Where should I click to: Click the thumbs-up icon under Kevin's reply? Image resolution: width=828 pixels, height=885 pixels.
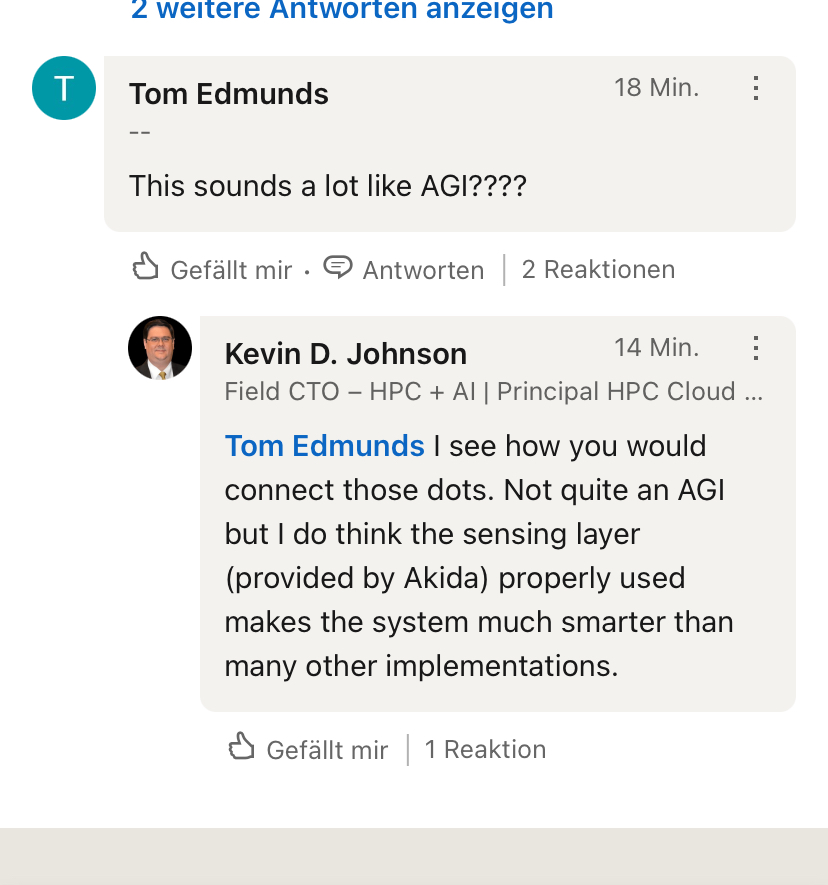pos(242,747)
